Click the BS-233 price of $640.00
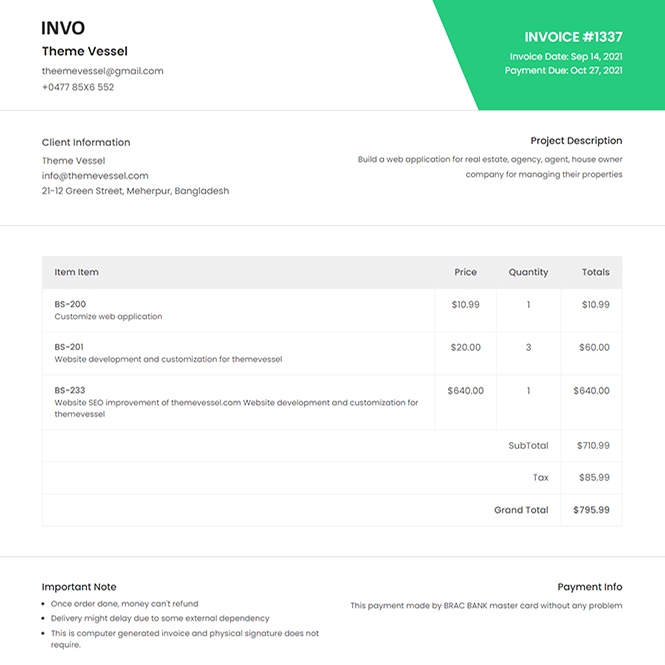The image size is (665, 665). click(x=465, y=390)
